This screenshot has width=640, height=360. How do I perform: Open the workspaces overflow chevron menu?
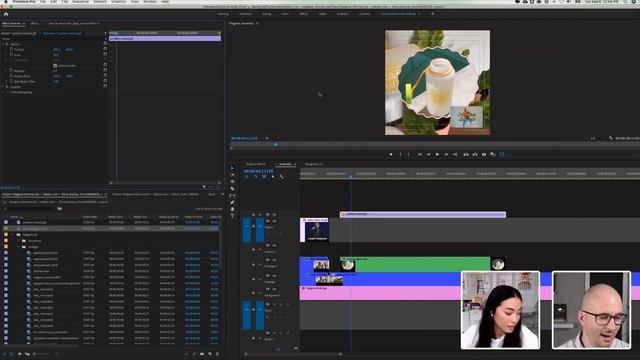[x=433, y=14]
